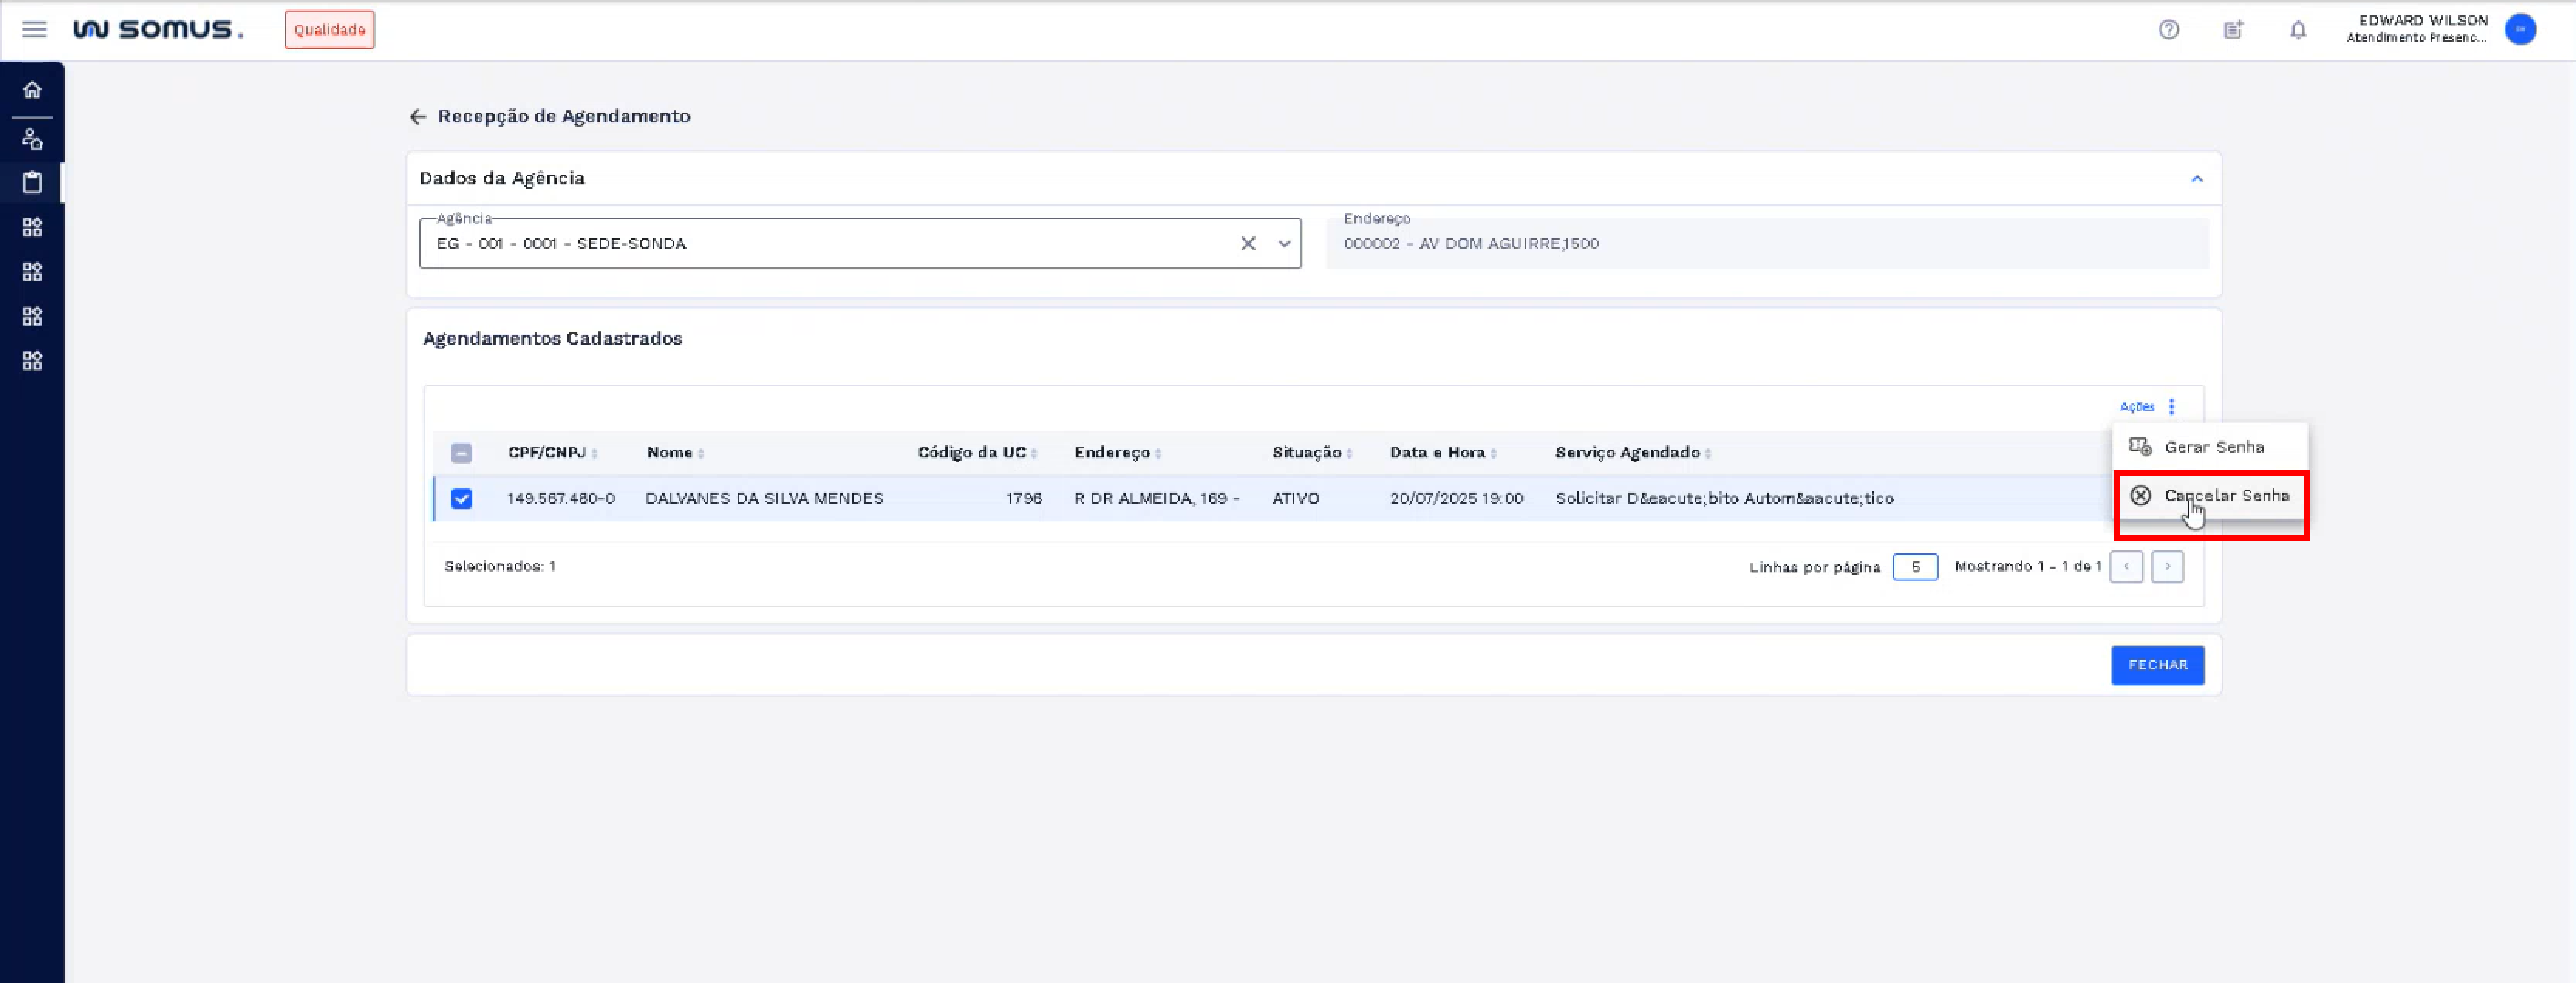2576x983 pixels.
Task: Uncheck the DALVANES DA SILVA MENDES row checkbox
Action: (x=461, y=498)
